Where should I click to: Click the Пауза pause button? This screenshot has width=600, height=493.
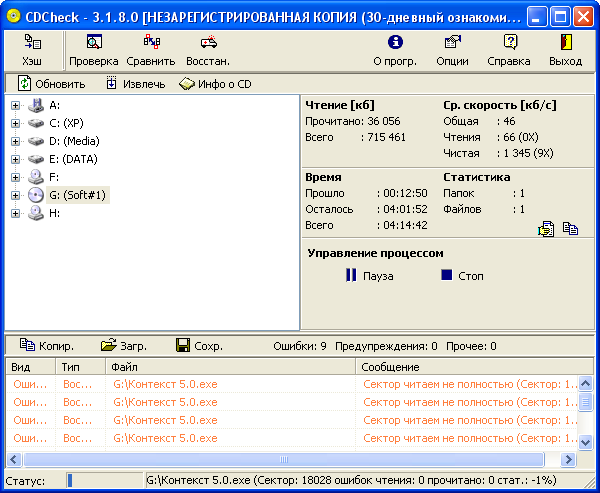coord(370,276)
